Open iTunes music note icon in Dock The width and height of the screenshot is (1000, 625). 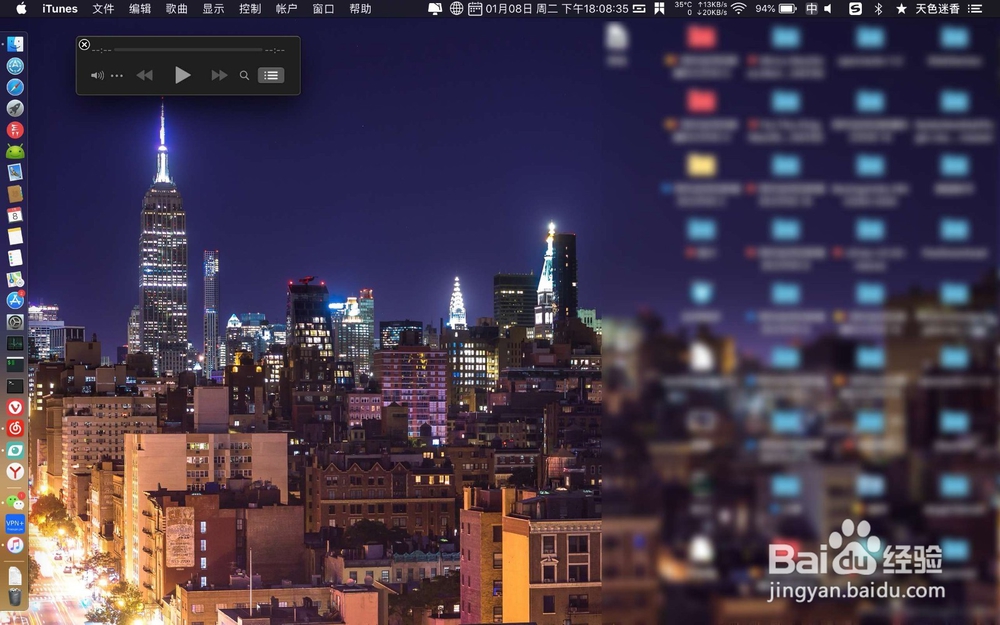pos(15,545)
